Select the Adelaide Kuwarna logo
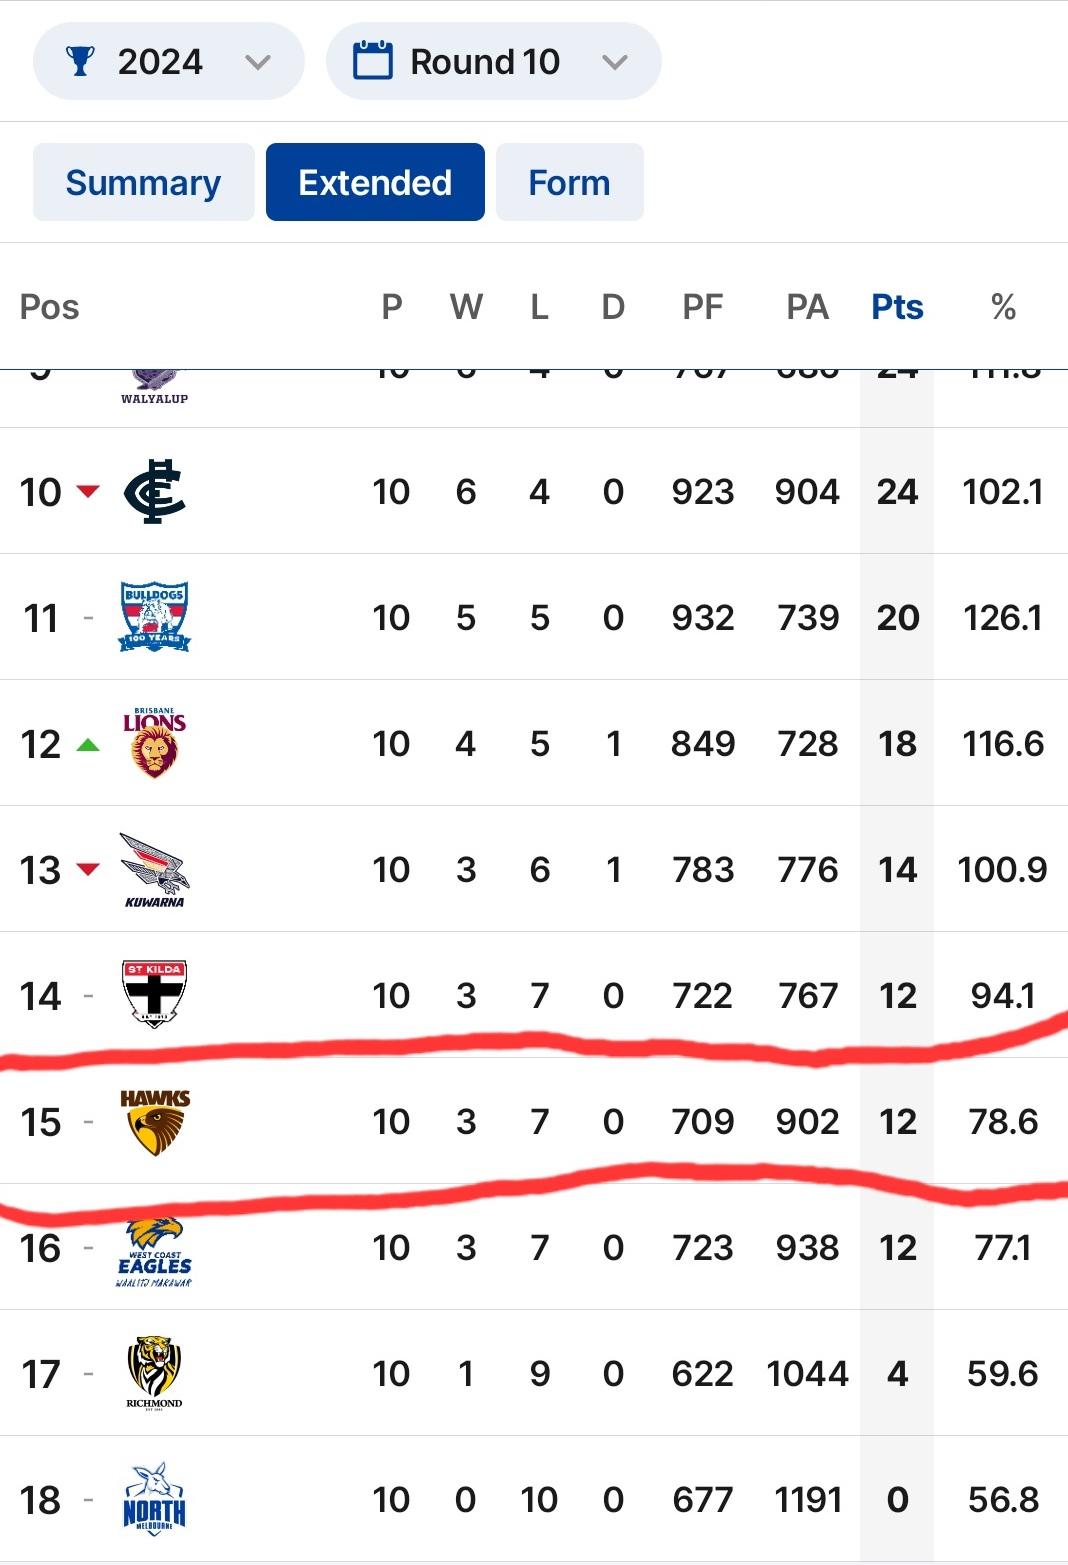Image resolution: width=1068 pixels, height=1565 pixels. pos(155,869)
